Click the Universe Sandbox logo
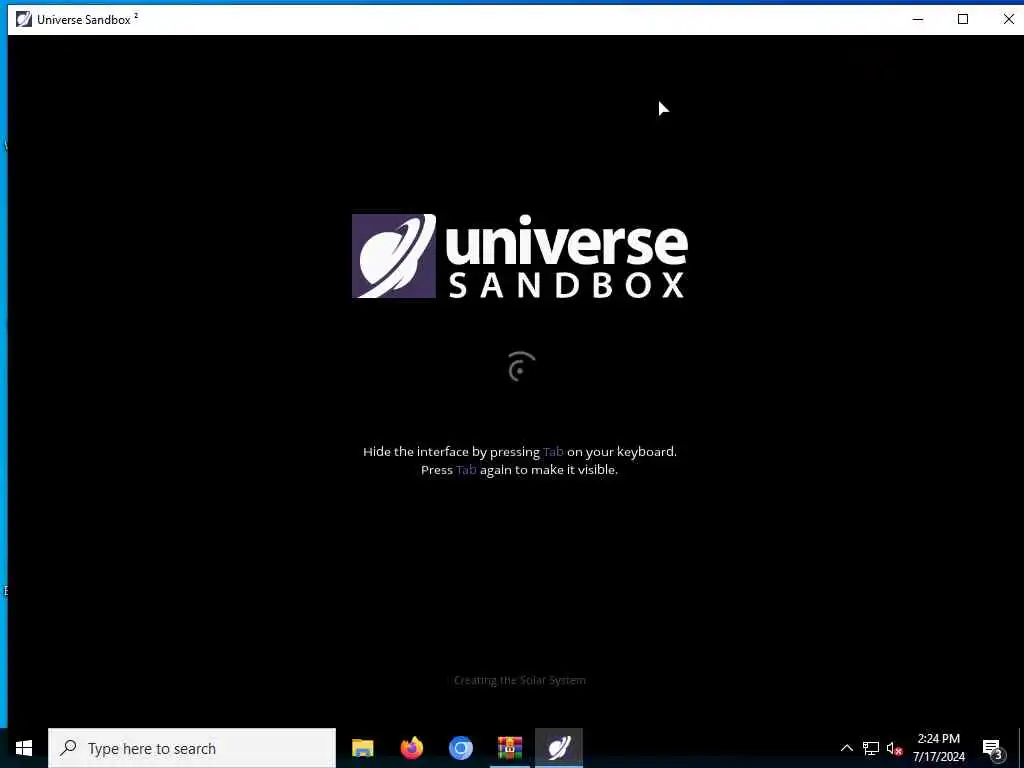 520,256
